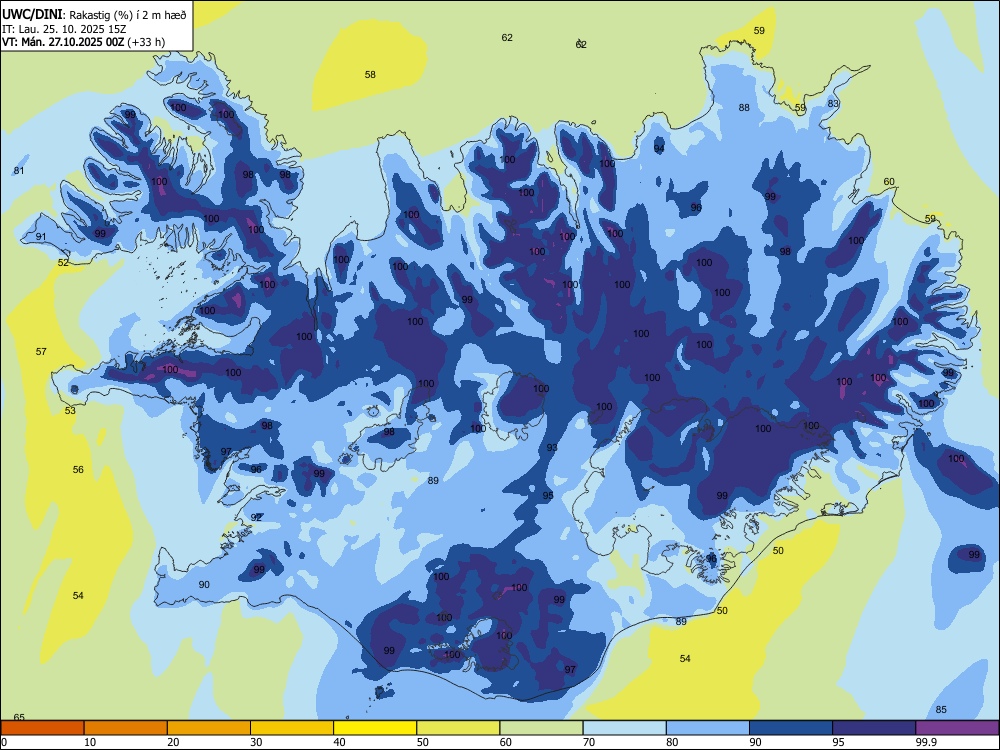This screenshot has width=1000, height=750.
Task: Click the 'VT: Mán. 27.10.2025 00Z (+33 h)' line
Action: (x=83, y=42)
